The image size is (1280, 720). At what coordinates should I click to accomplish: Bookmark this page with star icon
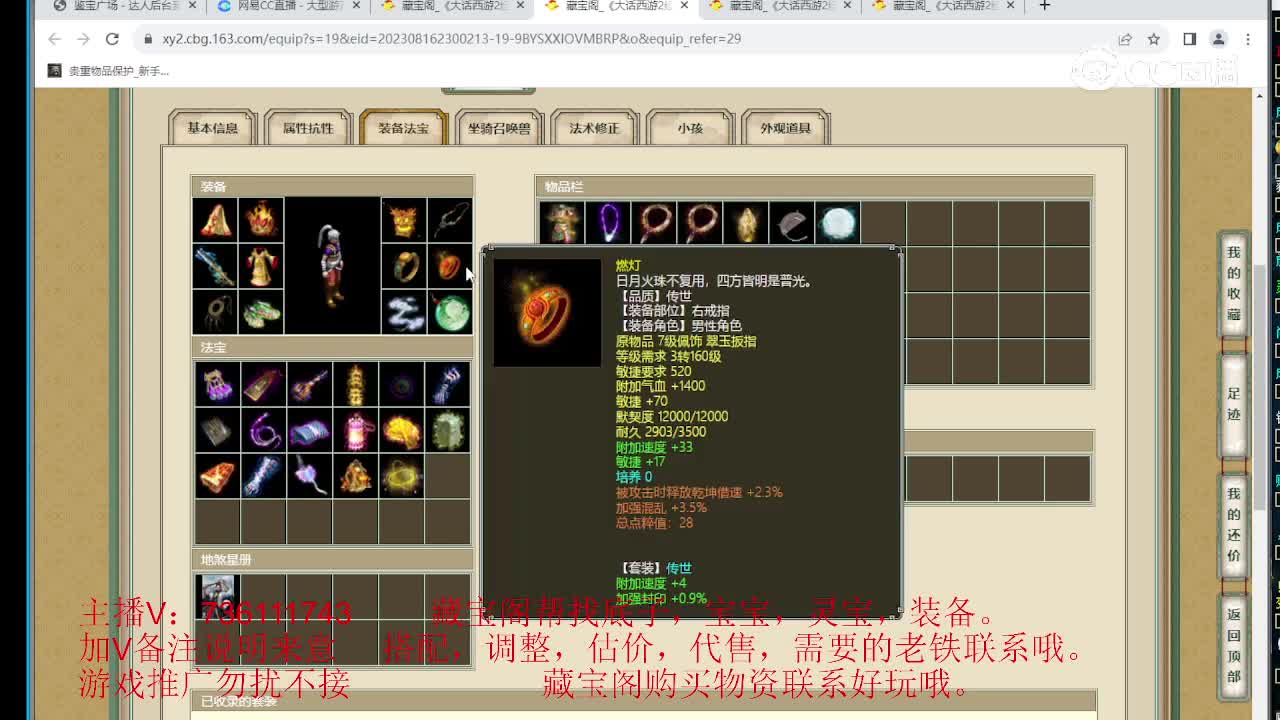pos(1154,39)
